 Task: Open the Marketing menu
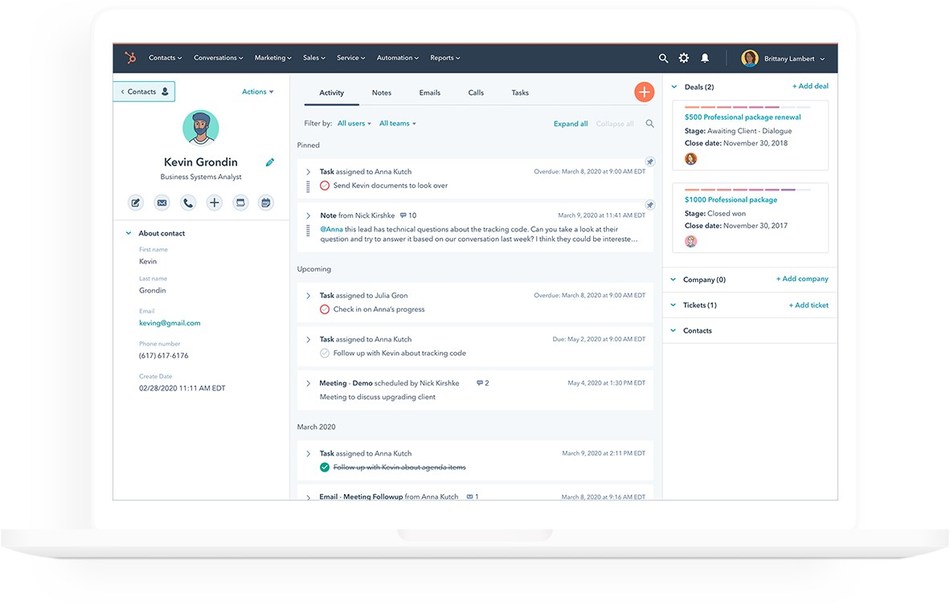pyautogui.click(x=272, y=58)
